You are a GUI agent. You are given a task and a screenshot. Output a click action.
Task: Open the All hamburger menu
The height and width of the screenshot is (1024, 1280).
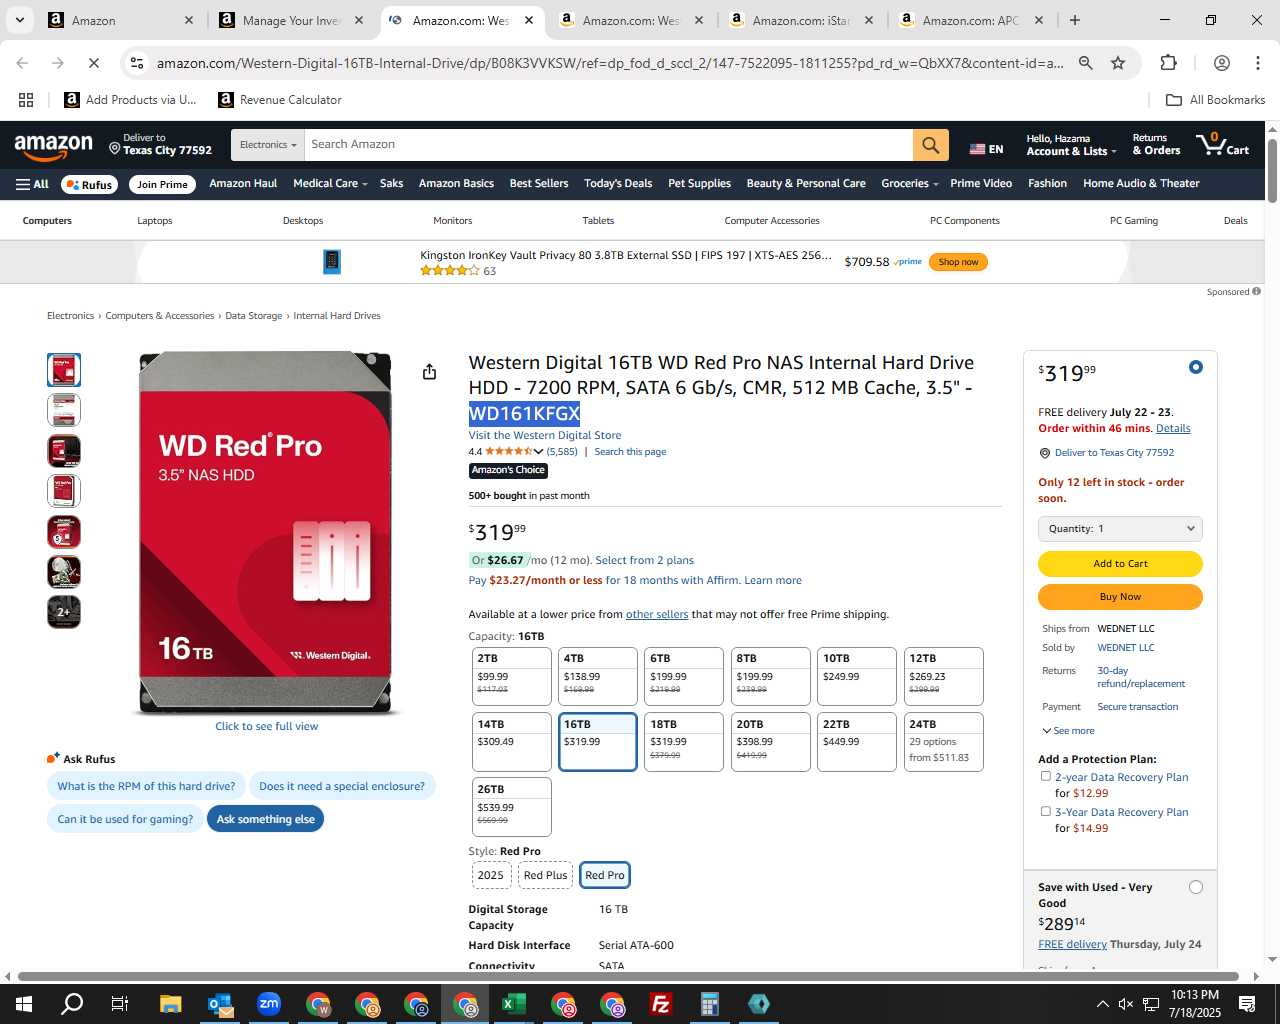pos(32,184)
